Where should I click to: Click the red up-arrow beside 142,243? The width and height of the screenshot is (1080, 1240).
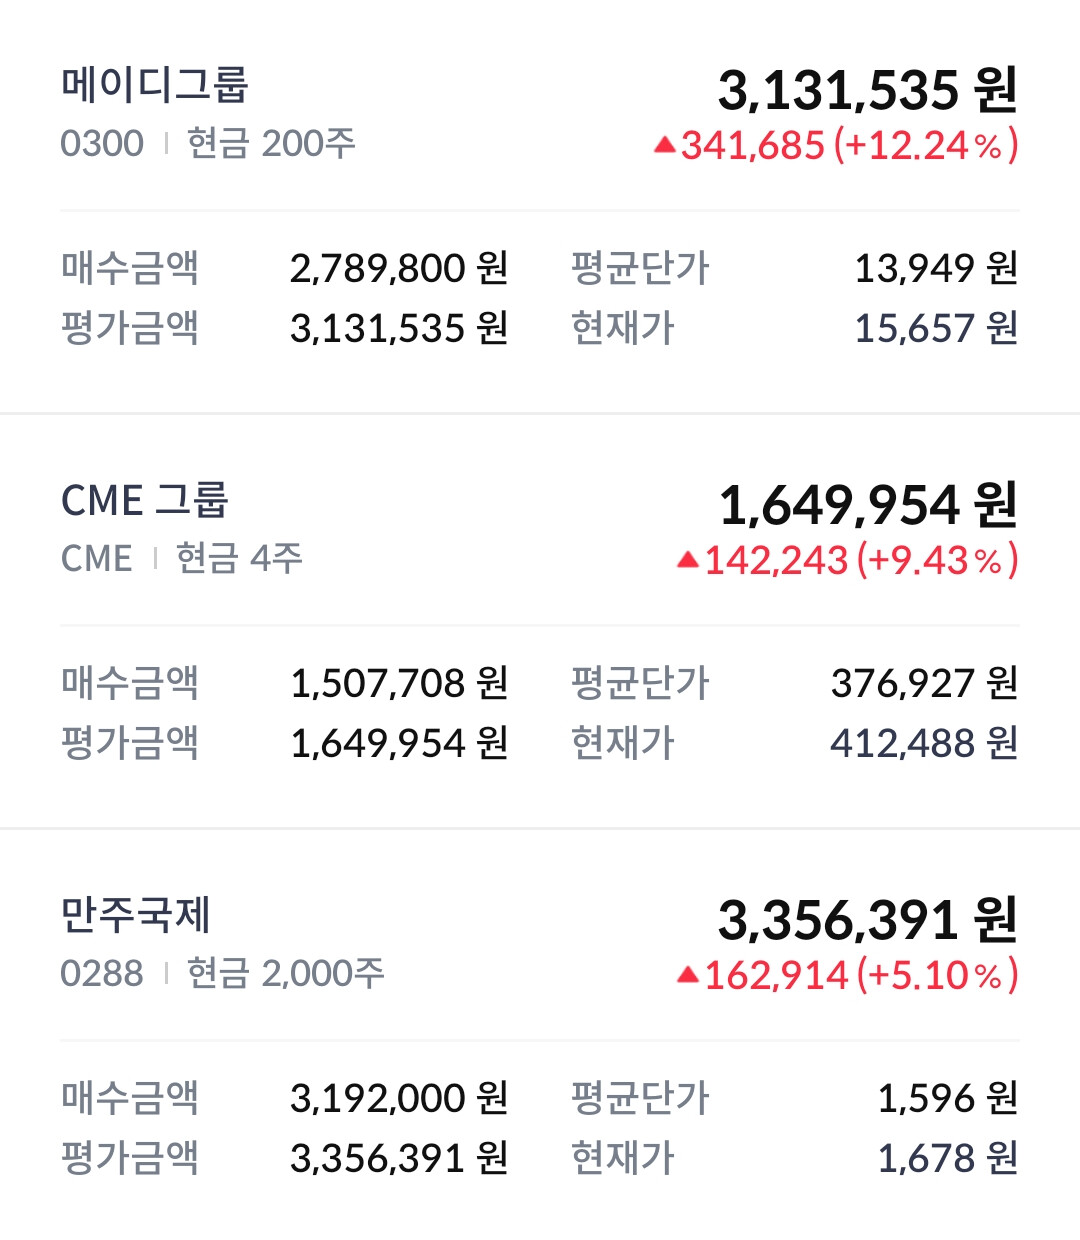click(687, 560)
